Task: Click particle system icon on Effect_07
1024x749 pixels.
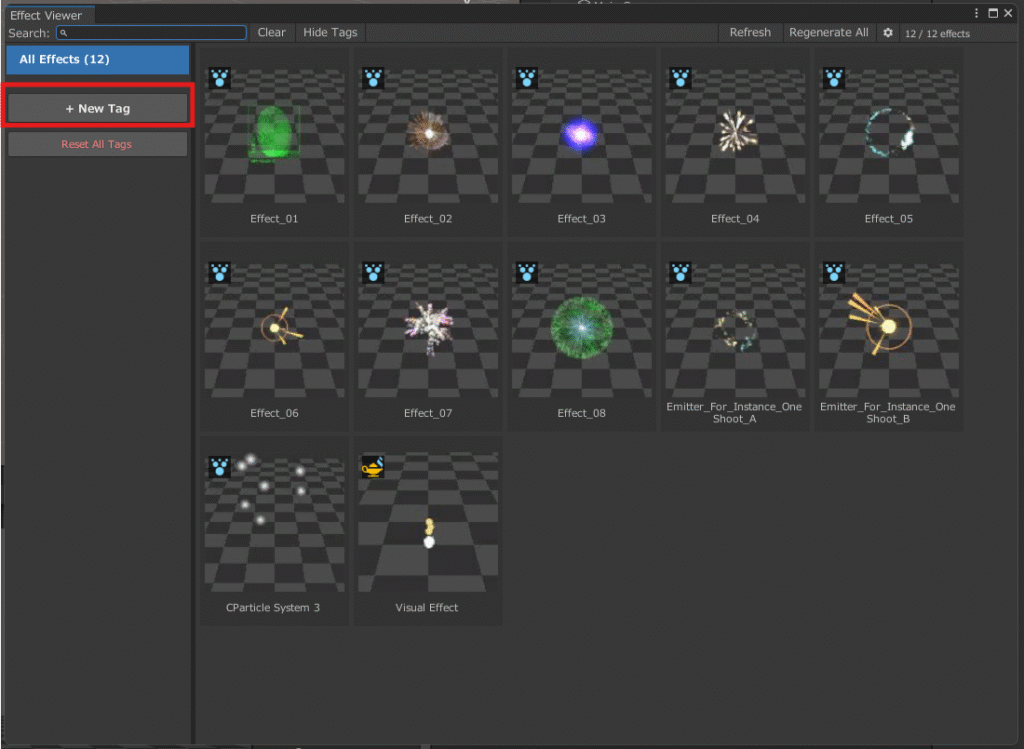Action: pyautogui.click(x=373, y=272)
